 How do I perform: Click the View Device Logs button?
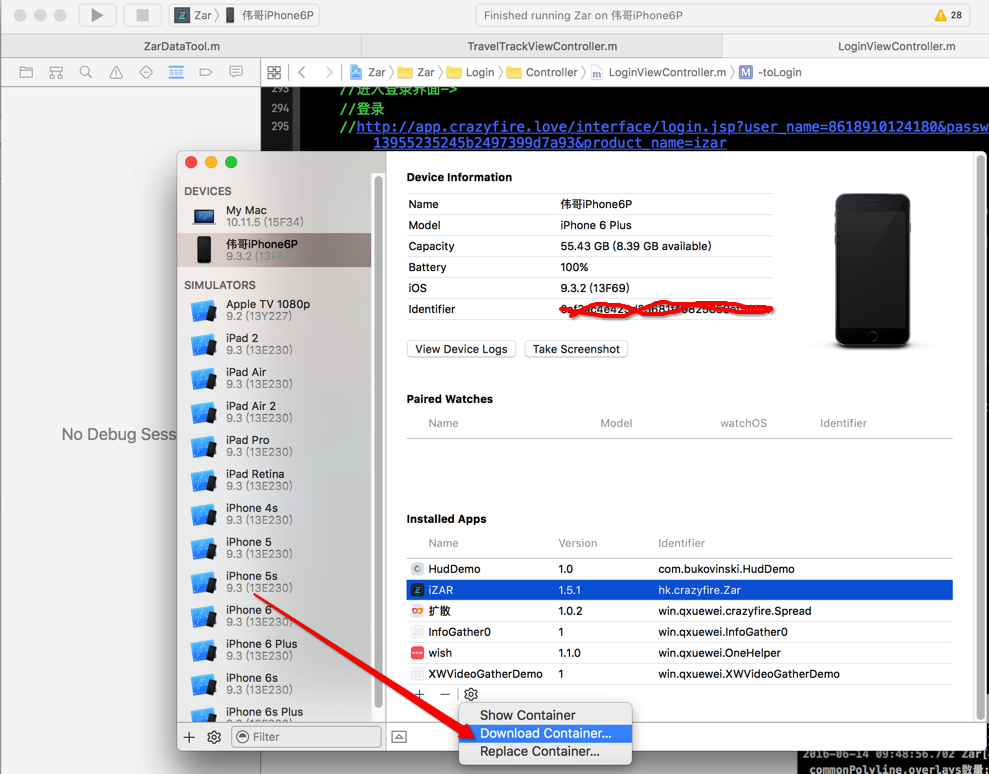[462, 349]
